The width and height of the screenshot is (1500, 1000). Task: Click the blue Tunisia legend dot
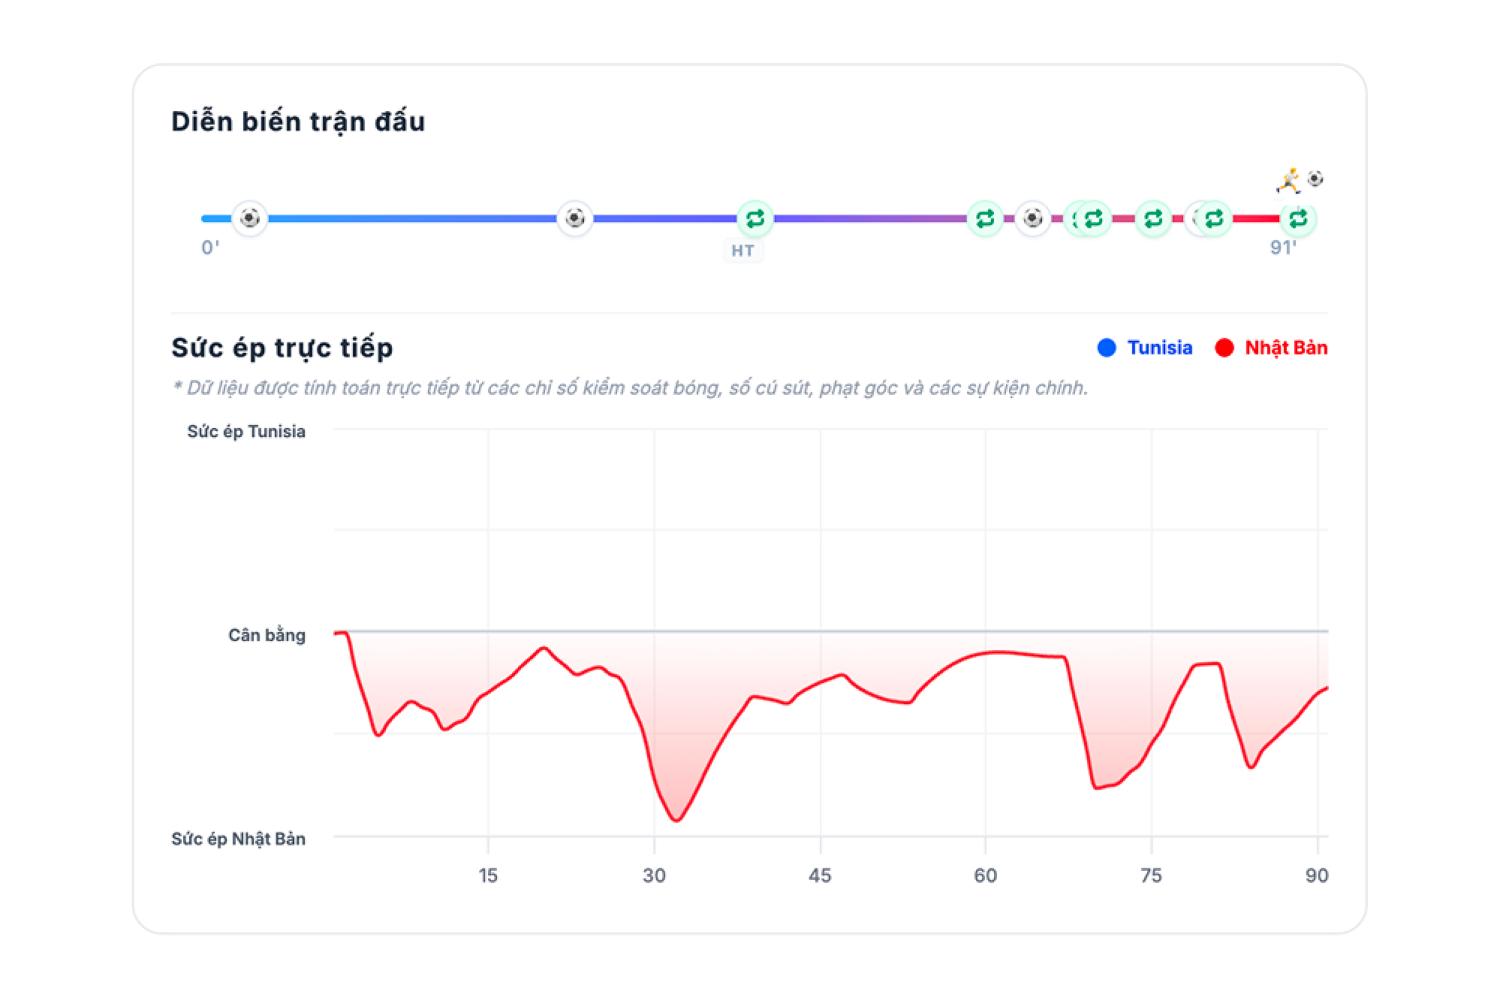tap(1107, 348)
